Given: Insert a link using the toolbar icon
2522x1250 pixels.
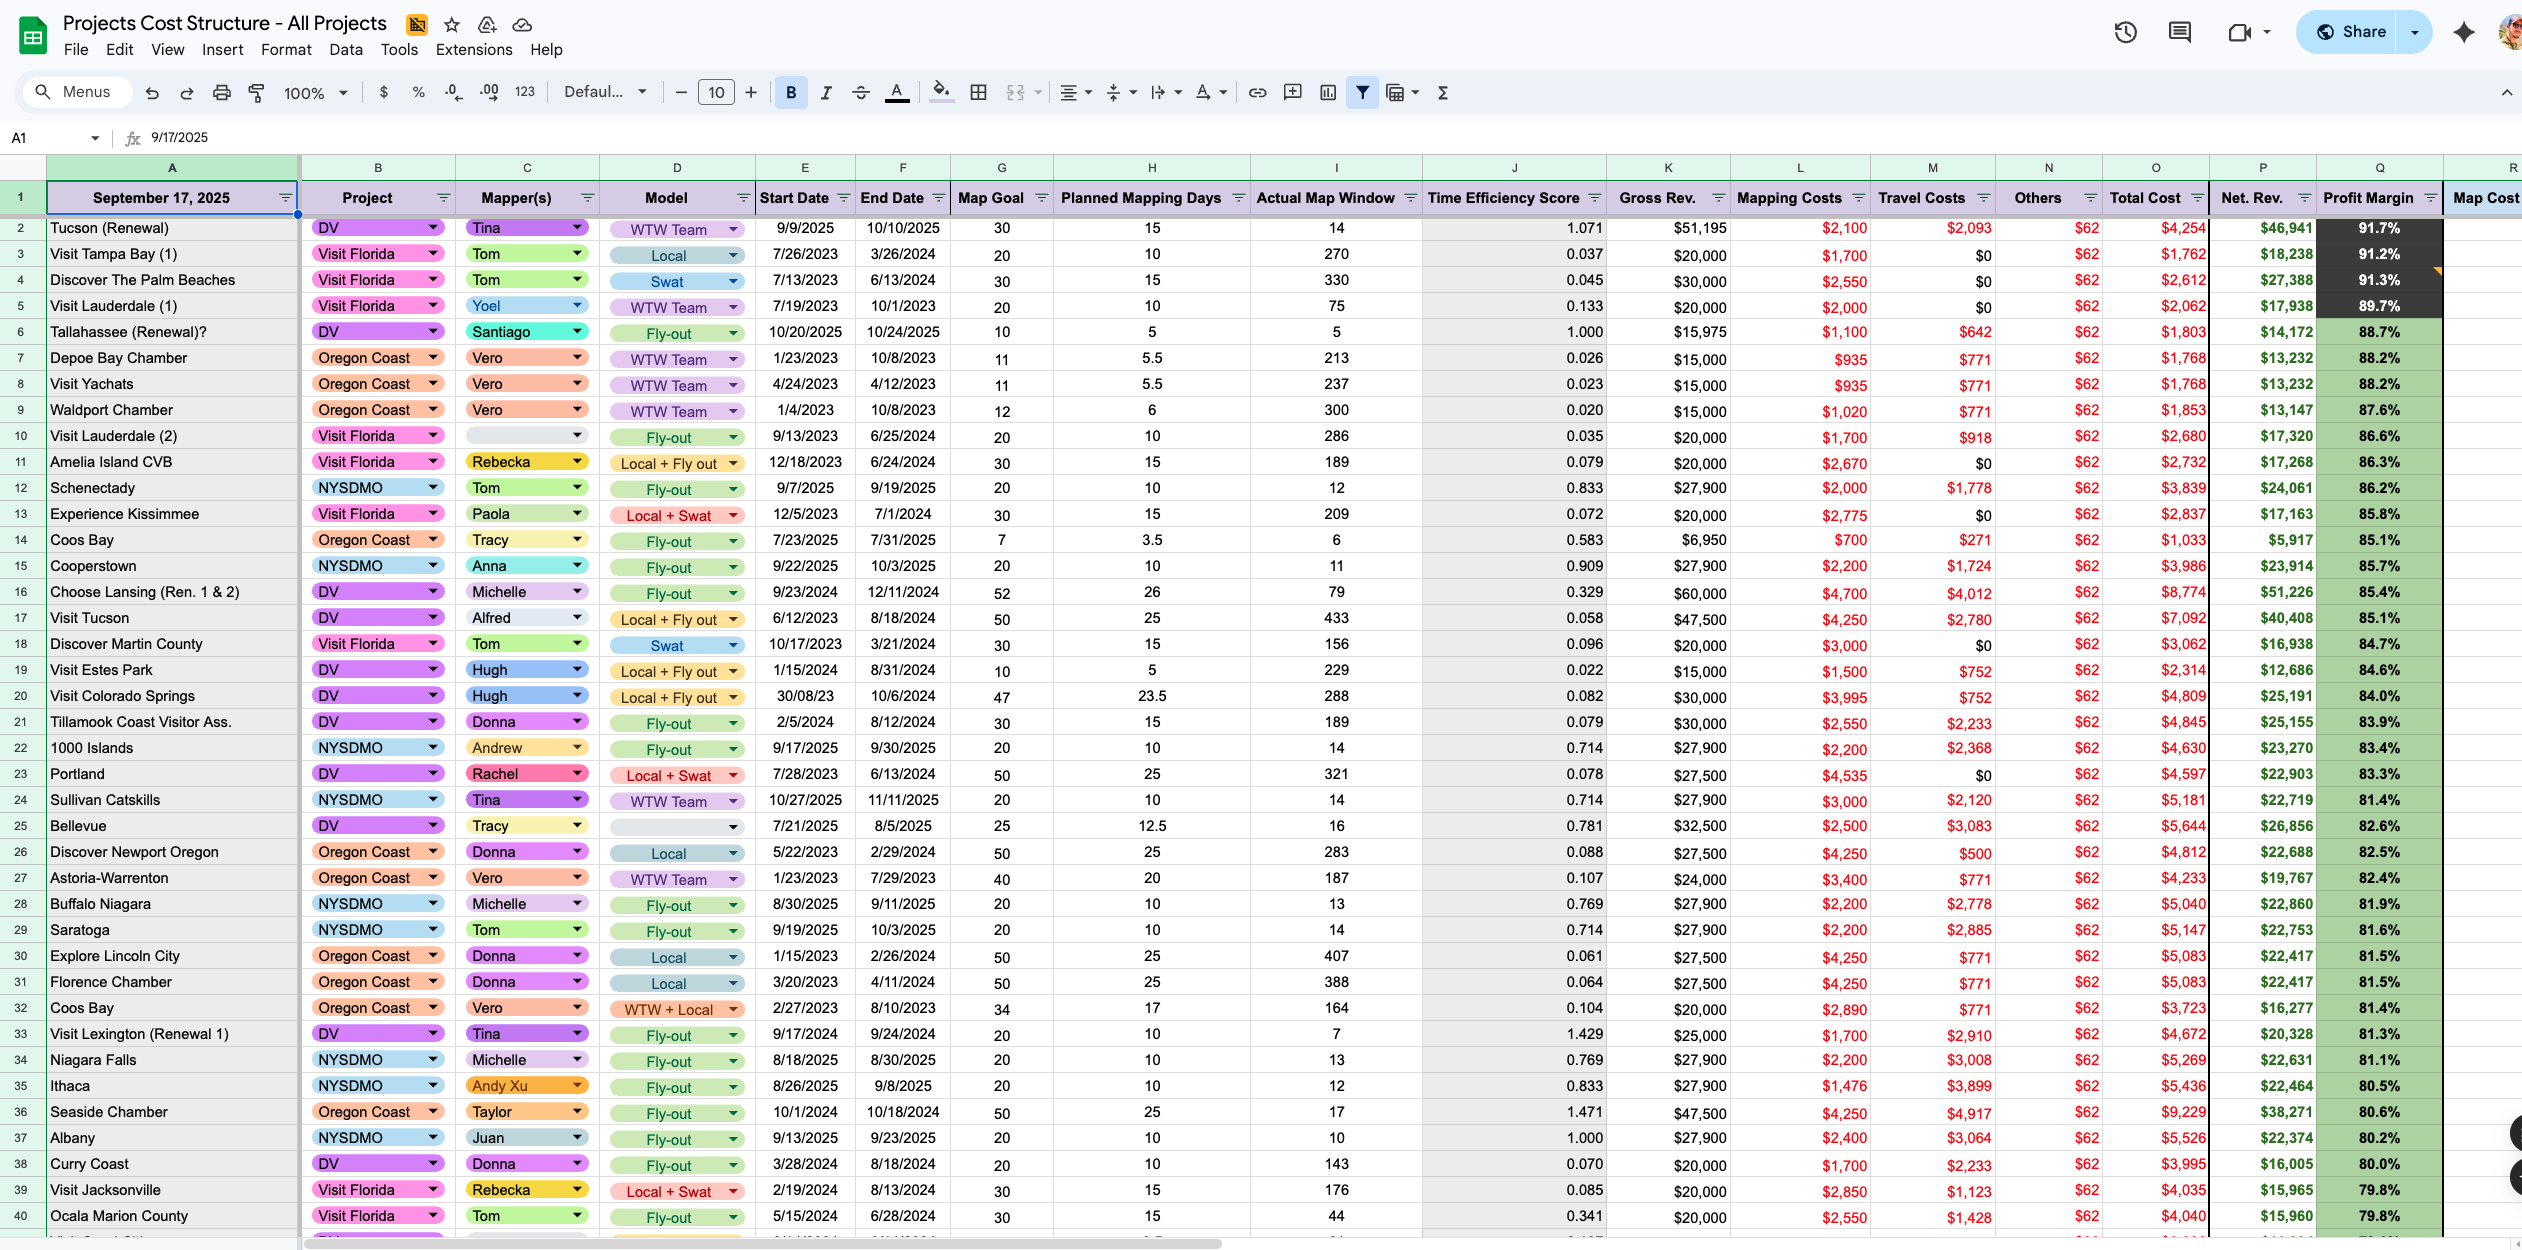Looking at the screenshot, I should [x=1257, y=92].
